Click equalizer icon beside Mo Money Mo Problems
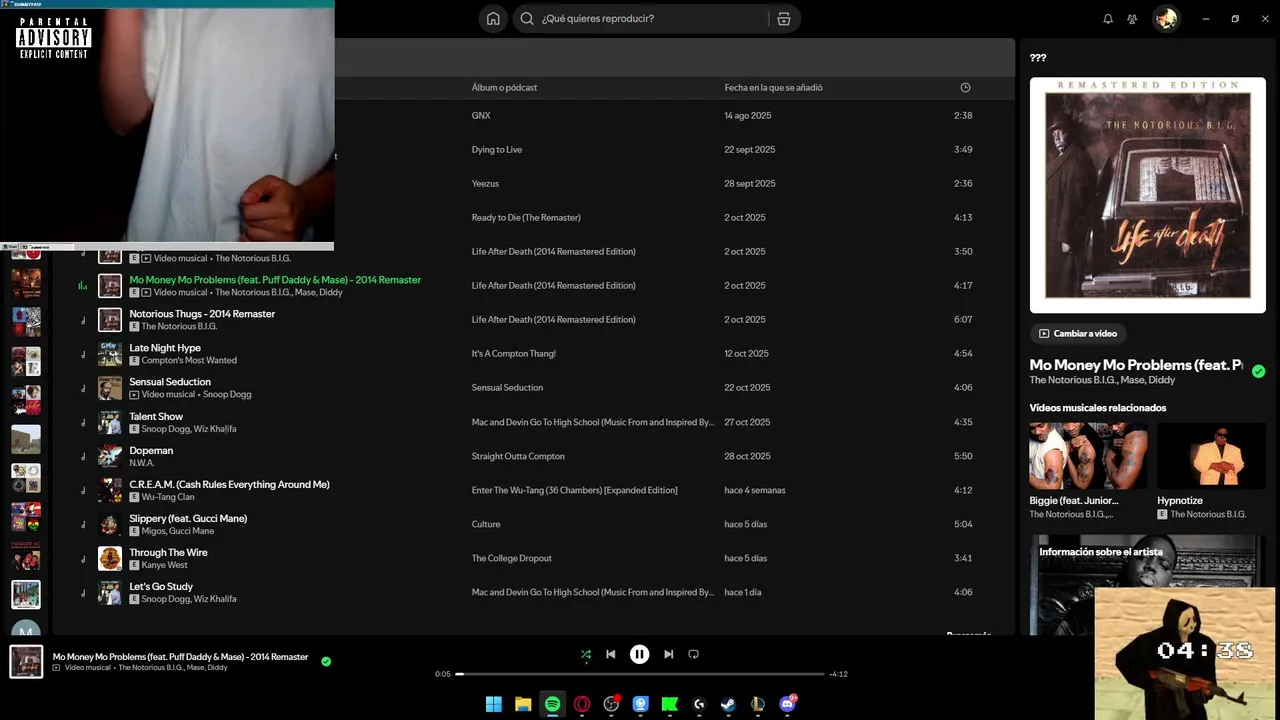1280x720 pixels. (83, 286)
